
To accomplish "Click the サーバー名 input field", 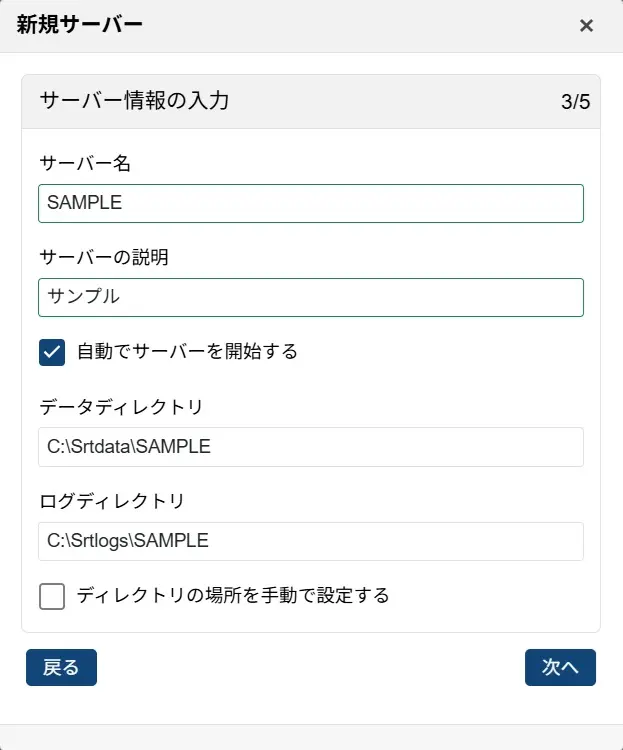I will pos(310,203).
